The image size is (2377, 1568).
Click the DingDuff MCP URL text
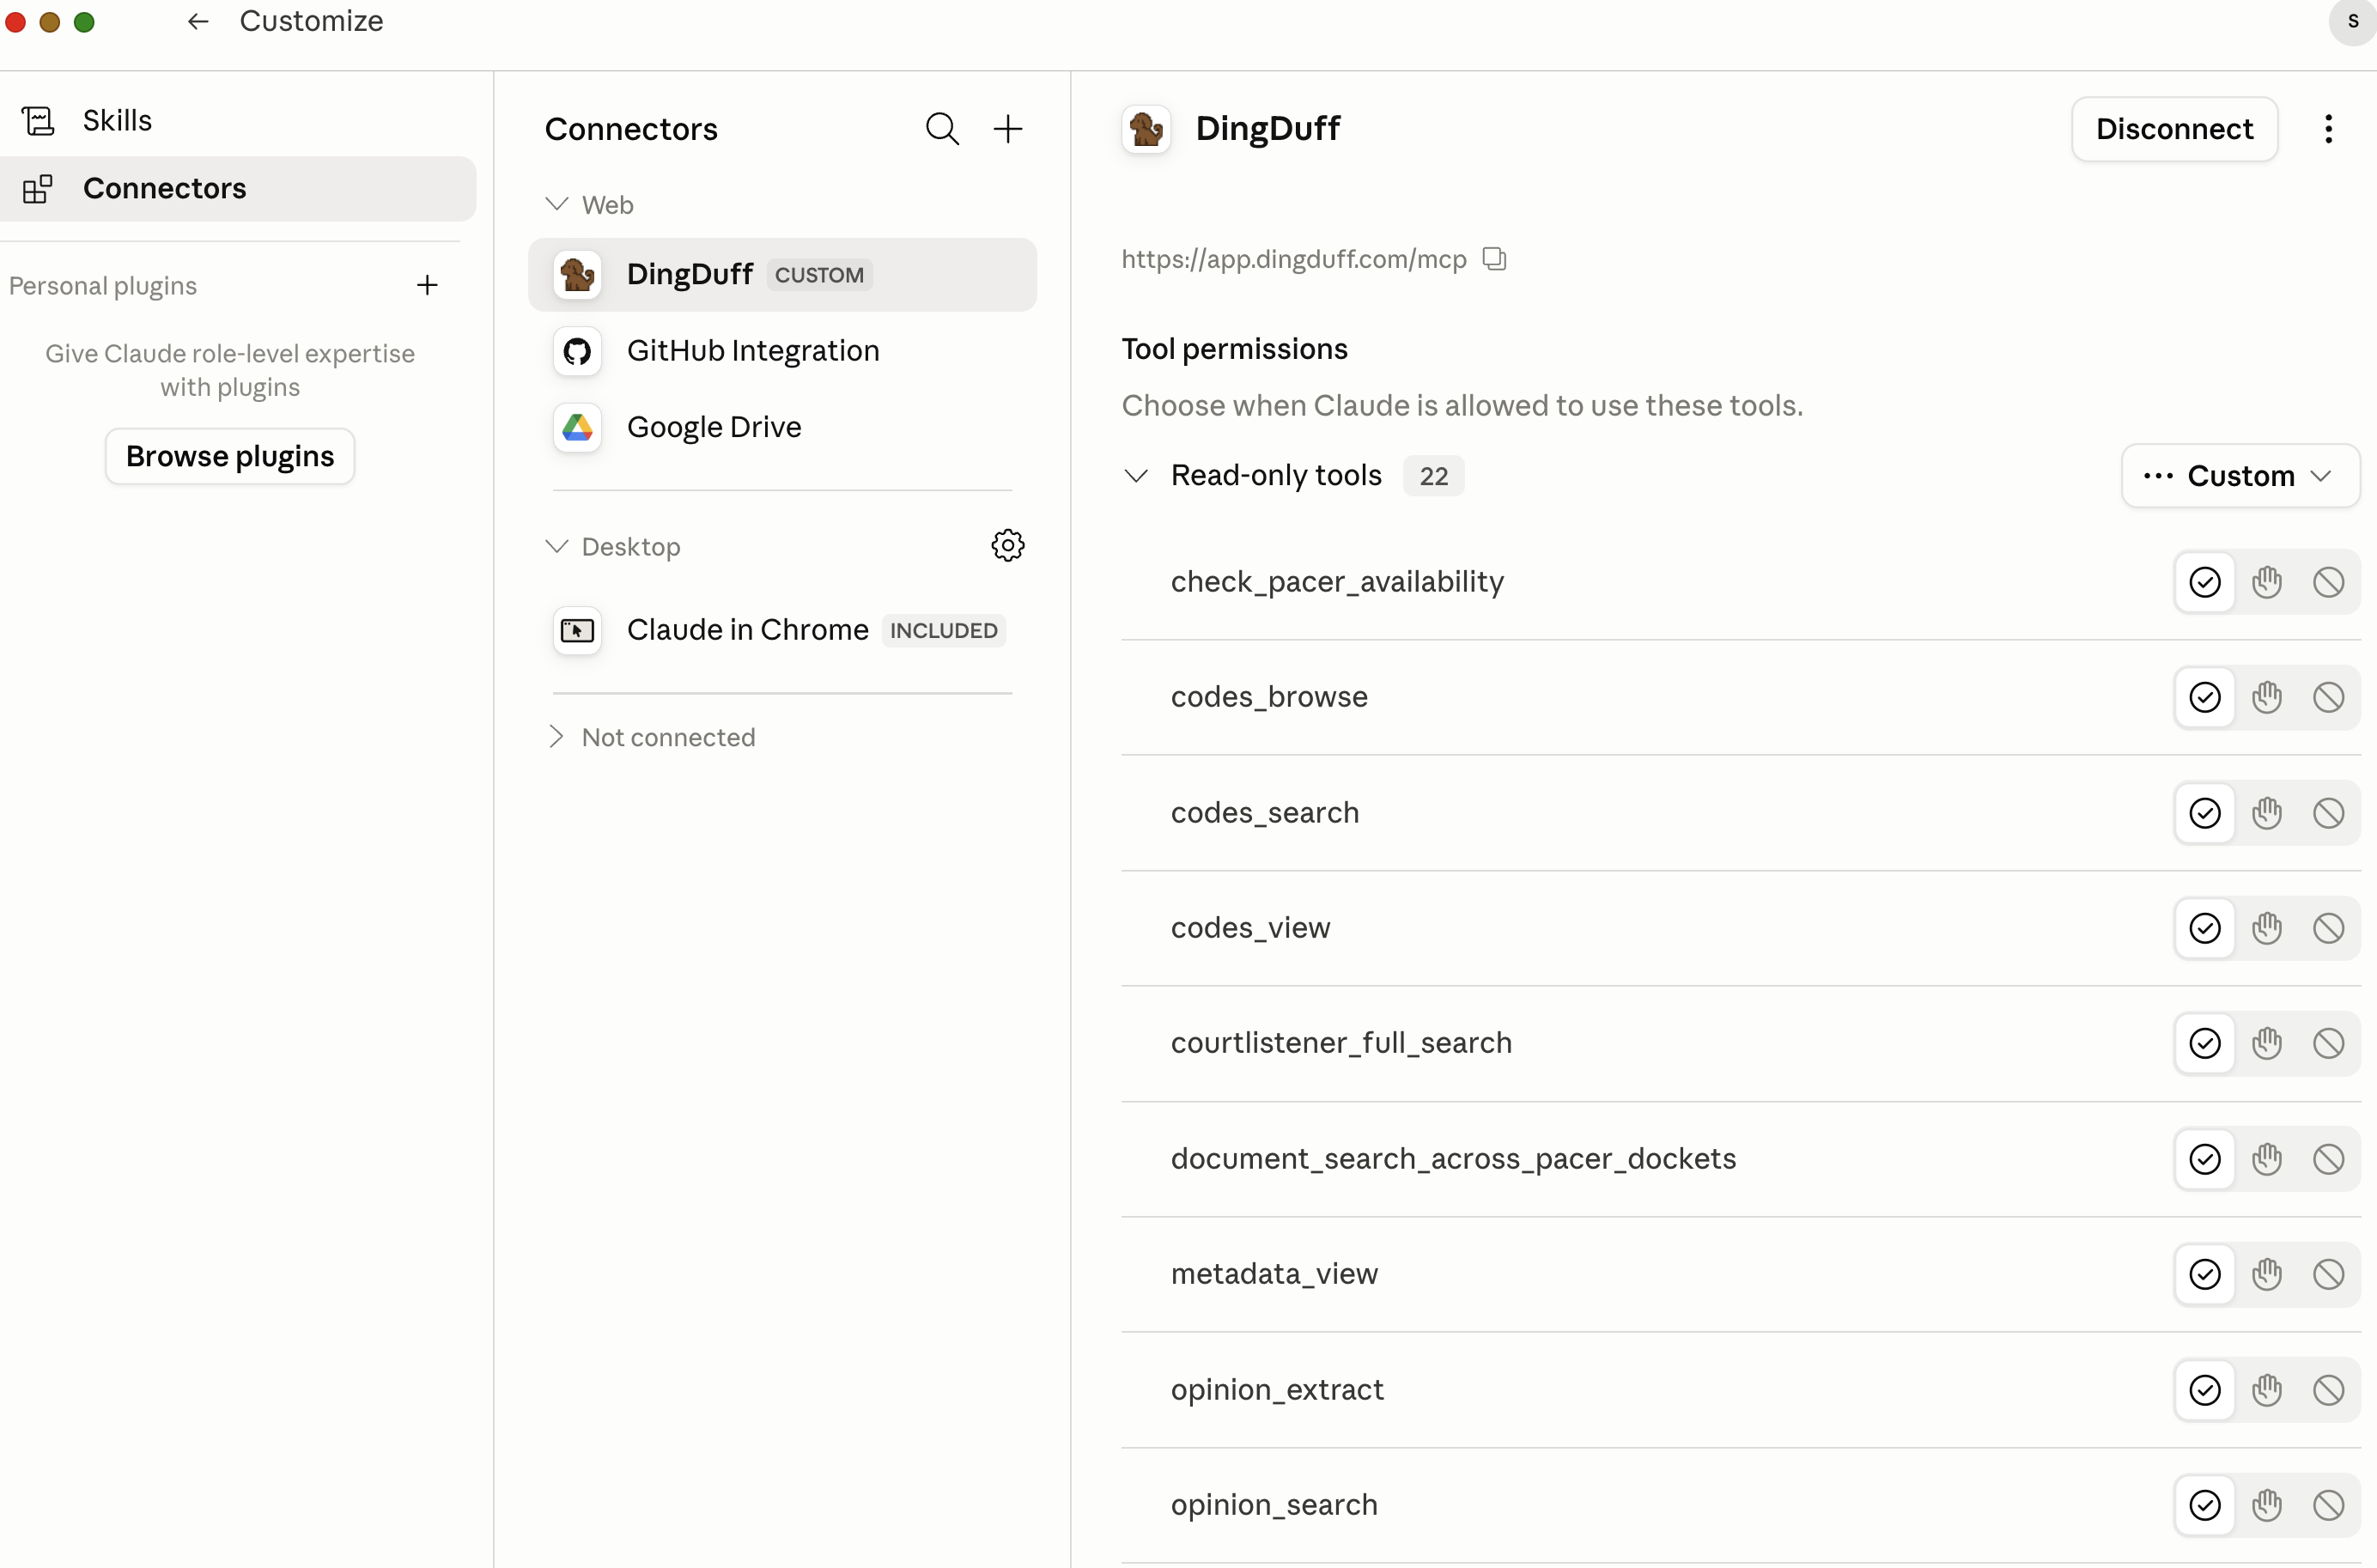[x=1293, y=259]
